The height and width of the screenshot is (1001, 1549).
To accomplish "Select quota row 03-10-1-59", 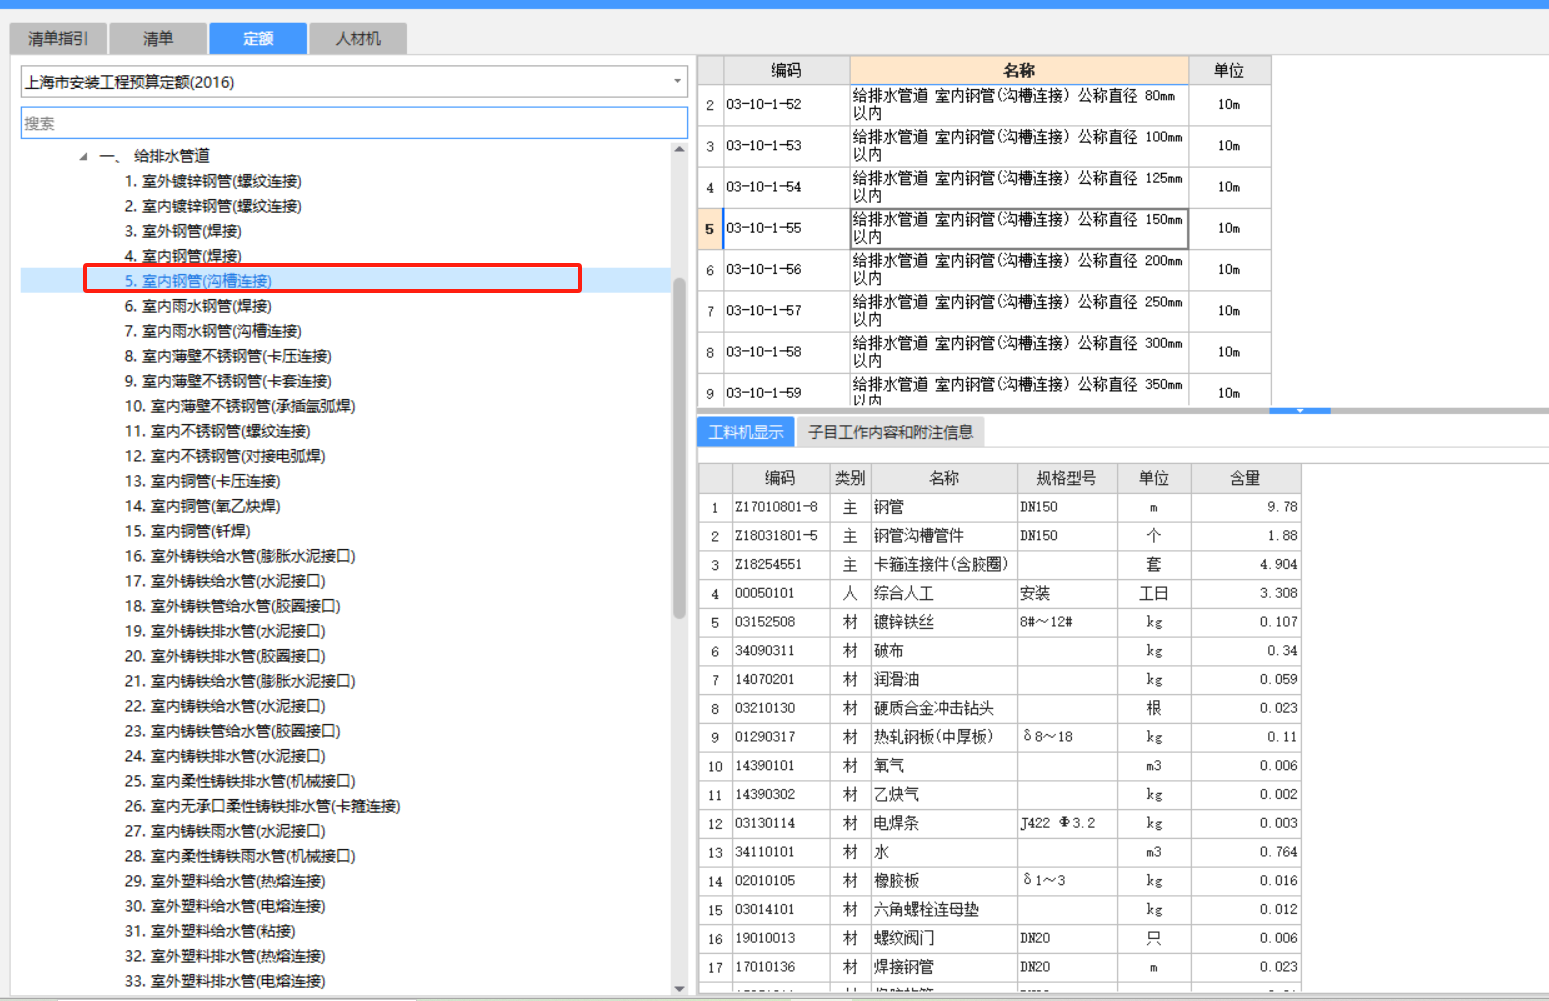I will click(x=984, y=390).
